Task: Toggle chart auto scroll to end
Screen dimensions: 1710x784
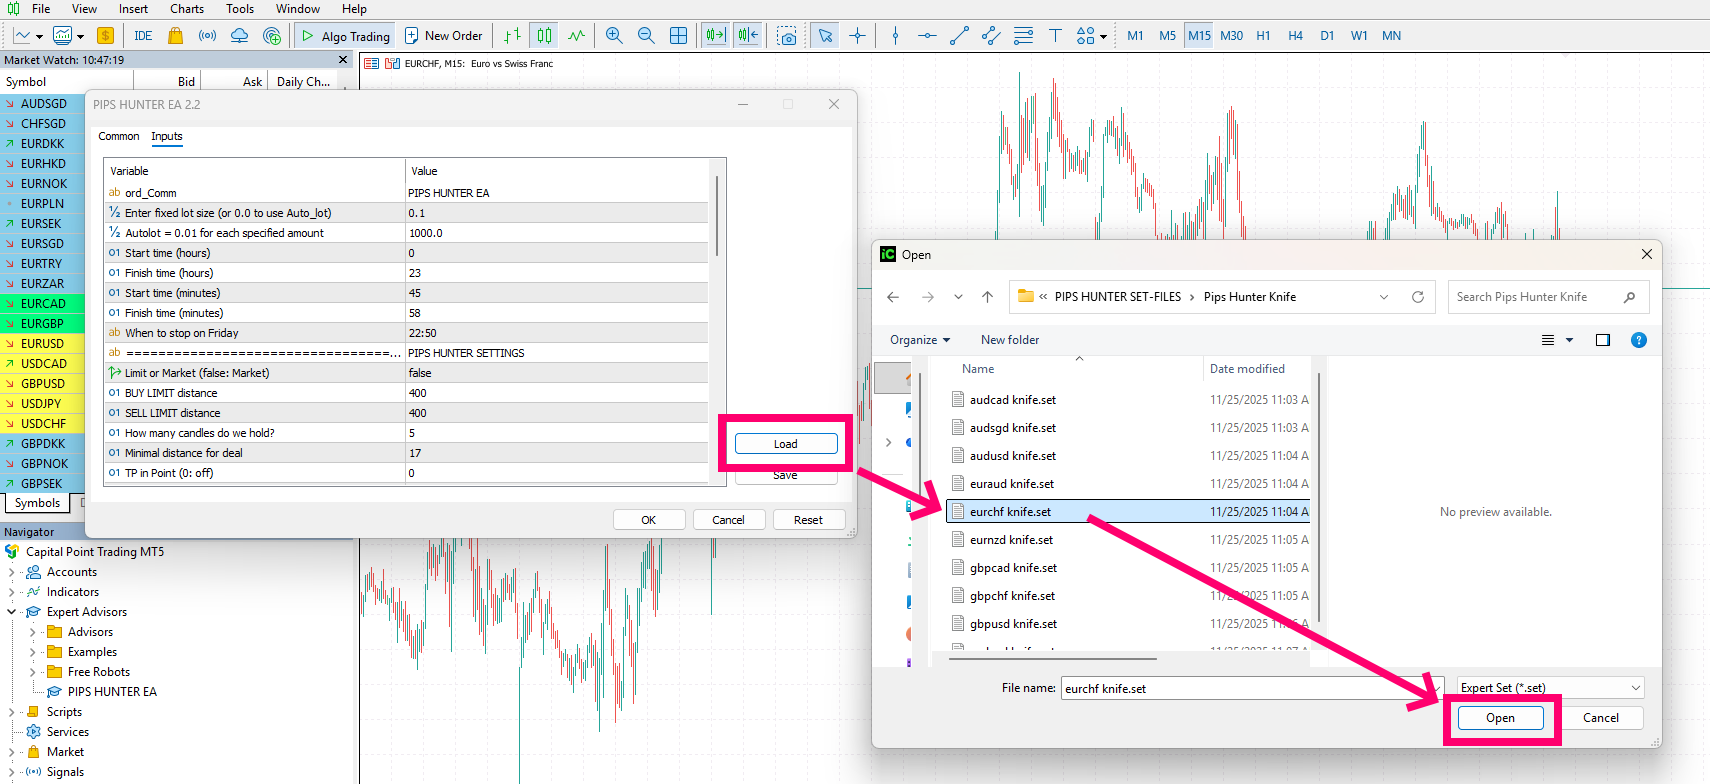Action: (x=715, y=36)
